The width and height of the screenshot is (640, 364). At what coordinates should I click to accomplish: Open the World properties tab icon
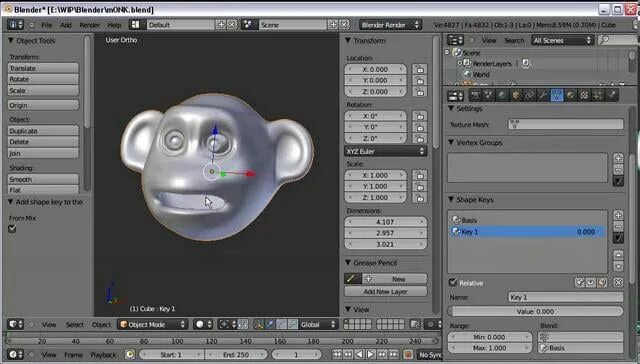click(x=502, y=95)
